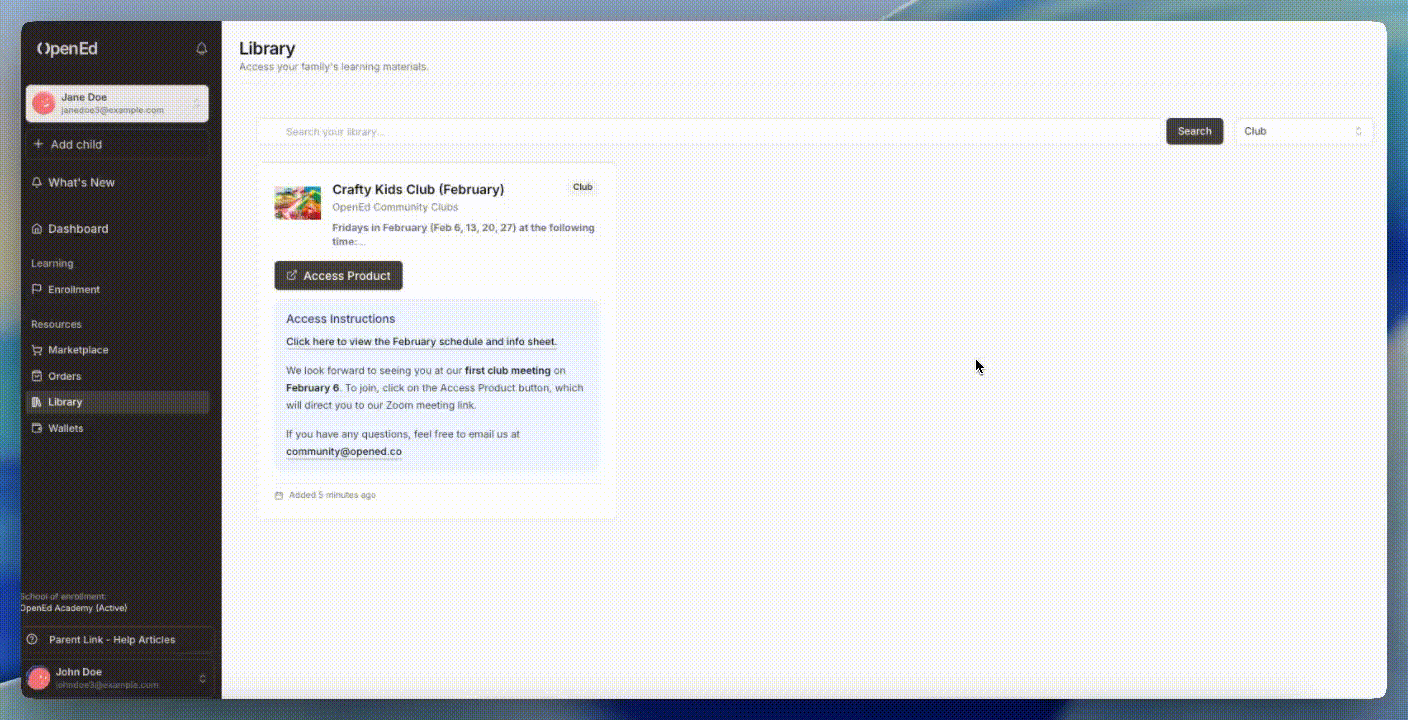The width and height of the screenshot is (1408, 720).
Task: Click the Dashboard home icon
Action: (x=37, y=229)
